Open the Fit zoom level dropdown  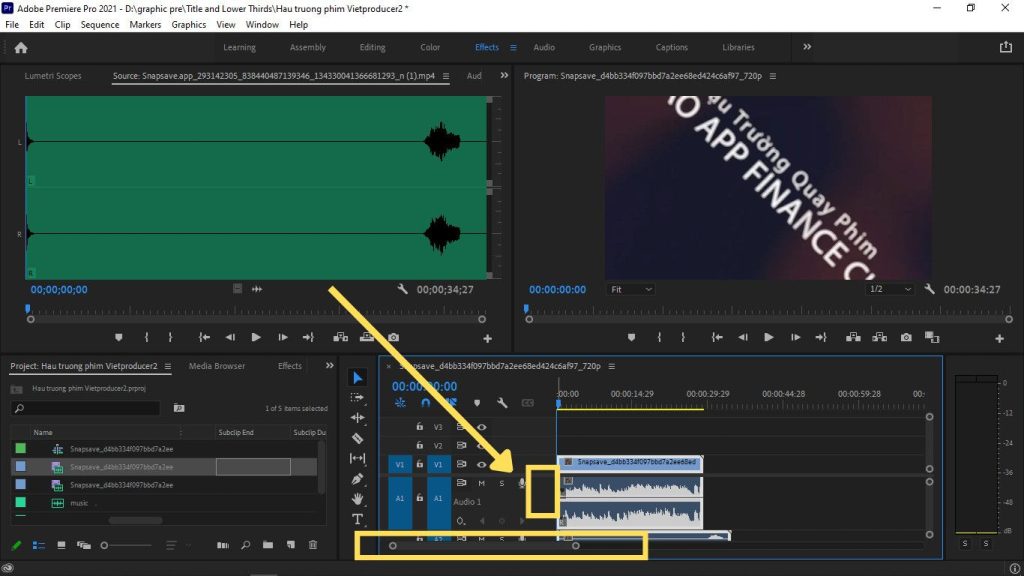pos(631,289)
